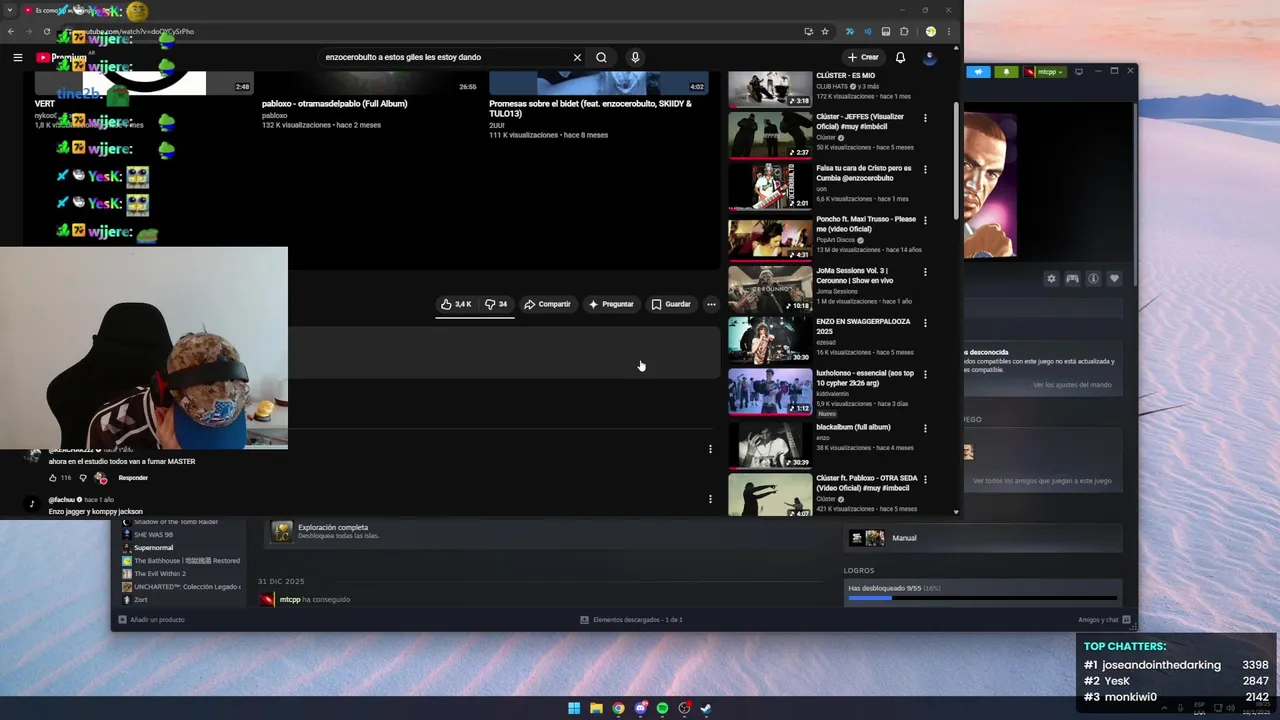
Task: Favorite the game with heart icon
Action: pyautogui.click(x=1114, y=279)
